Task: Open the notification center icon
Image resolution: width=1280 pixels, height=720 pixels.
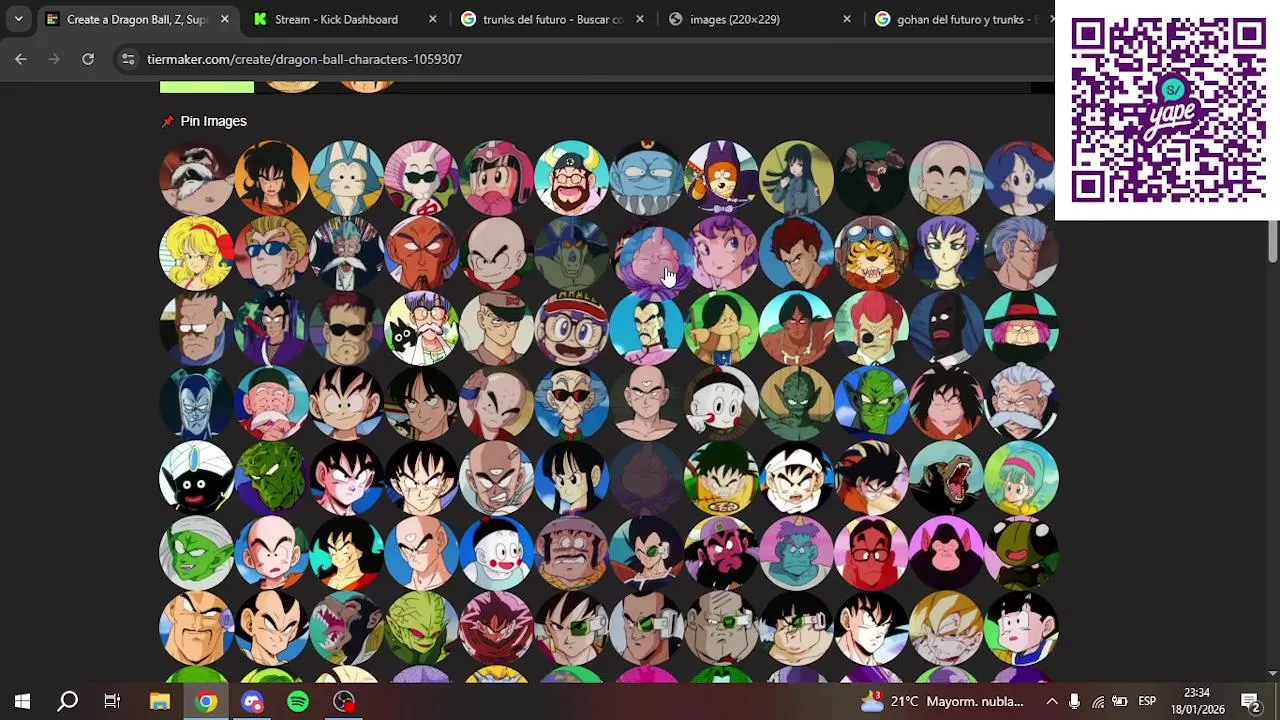Action: [x=1250, y=701]
